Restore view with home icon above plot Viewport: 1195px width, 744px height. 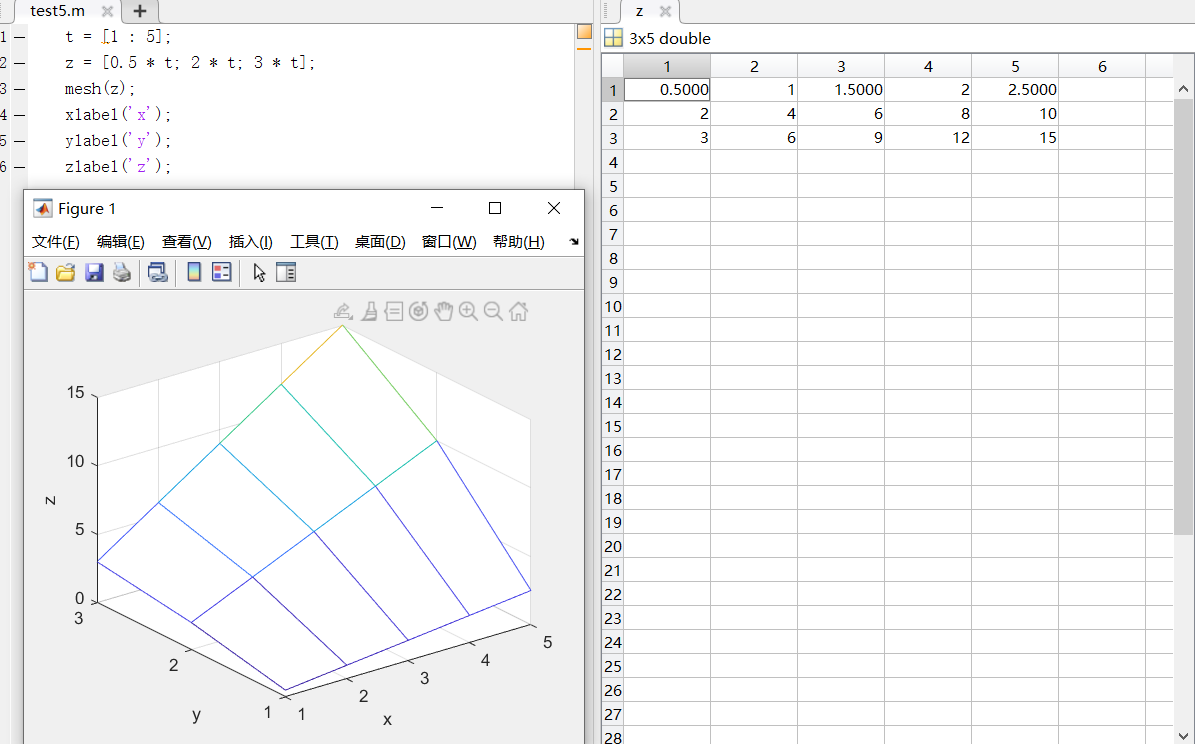tap(518, 311)
